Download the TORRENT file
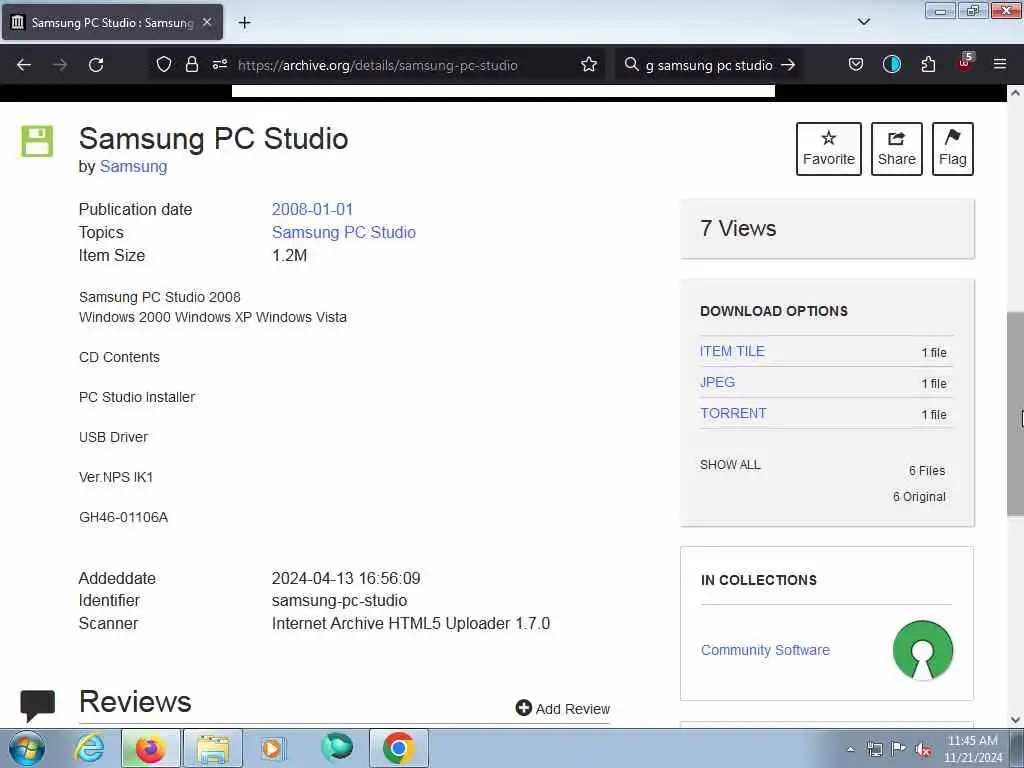Image resolution: width=1024 pixels, height=768 pixels. (x=733, y=413)
